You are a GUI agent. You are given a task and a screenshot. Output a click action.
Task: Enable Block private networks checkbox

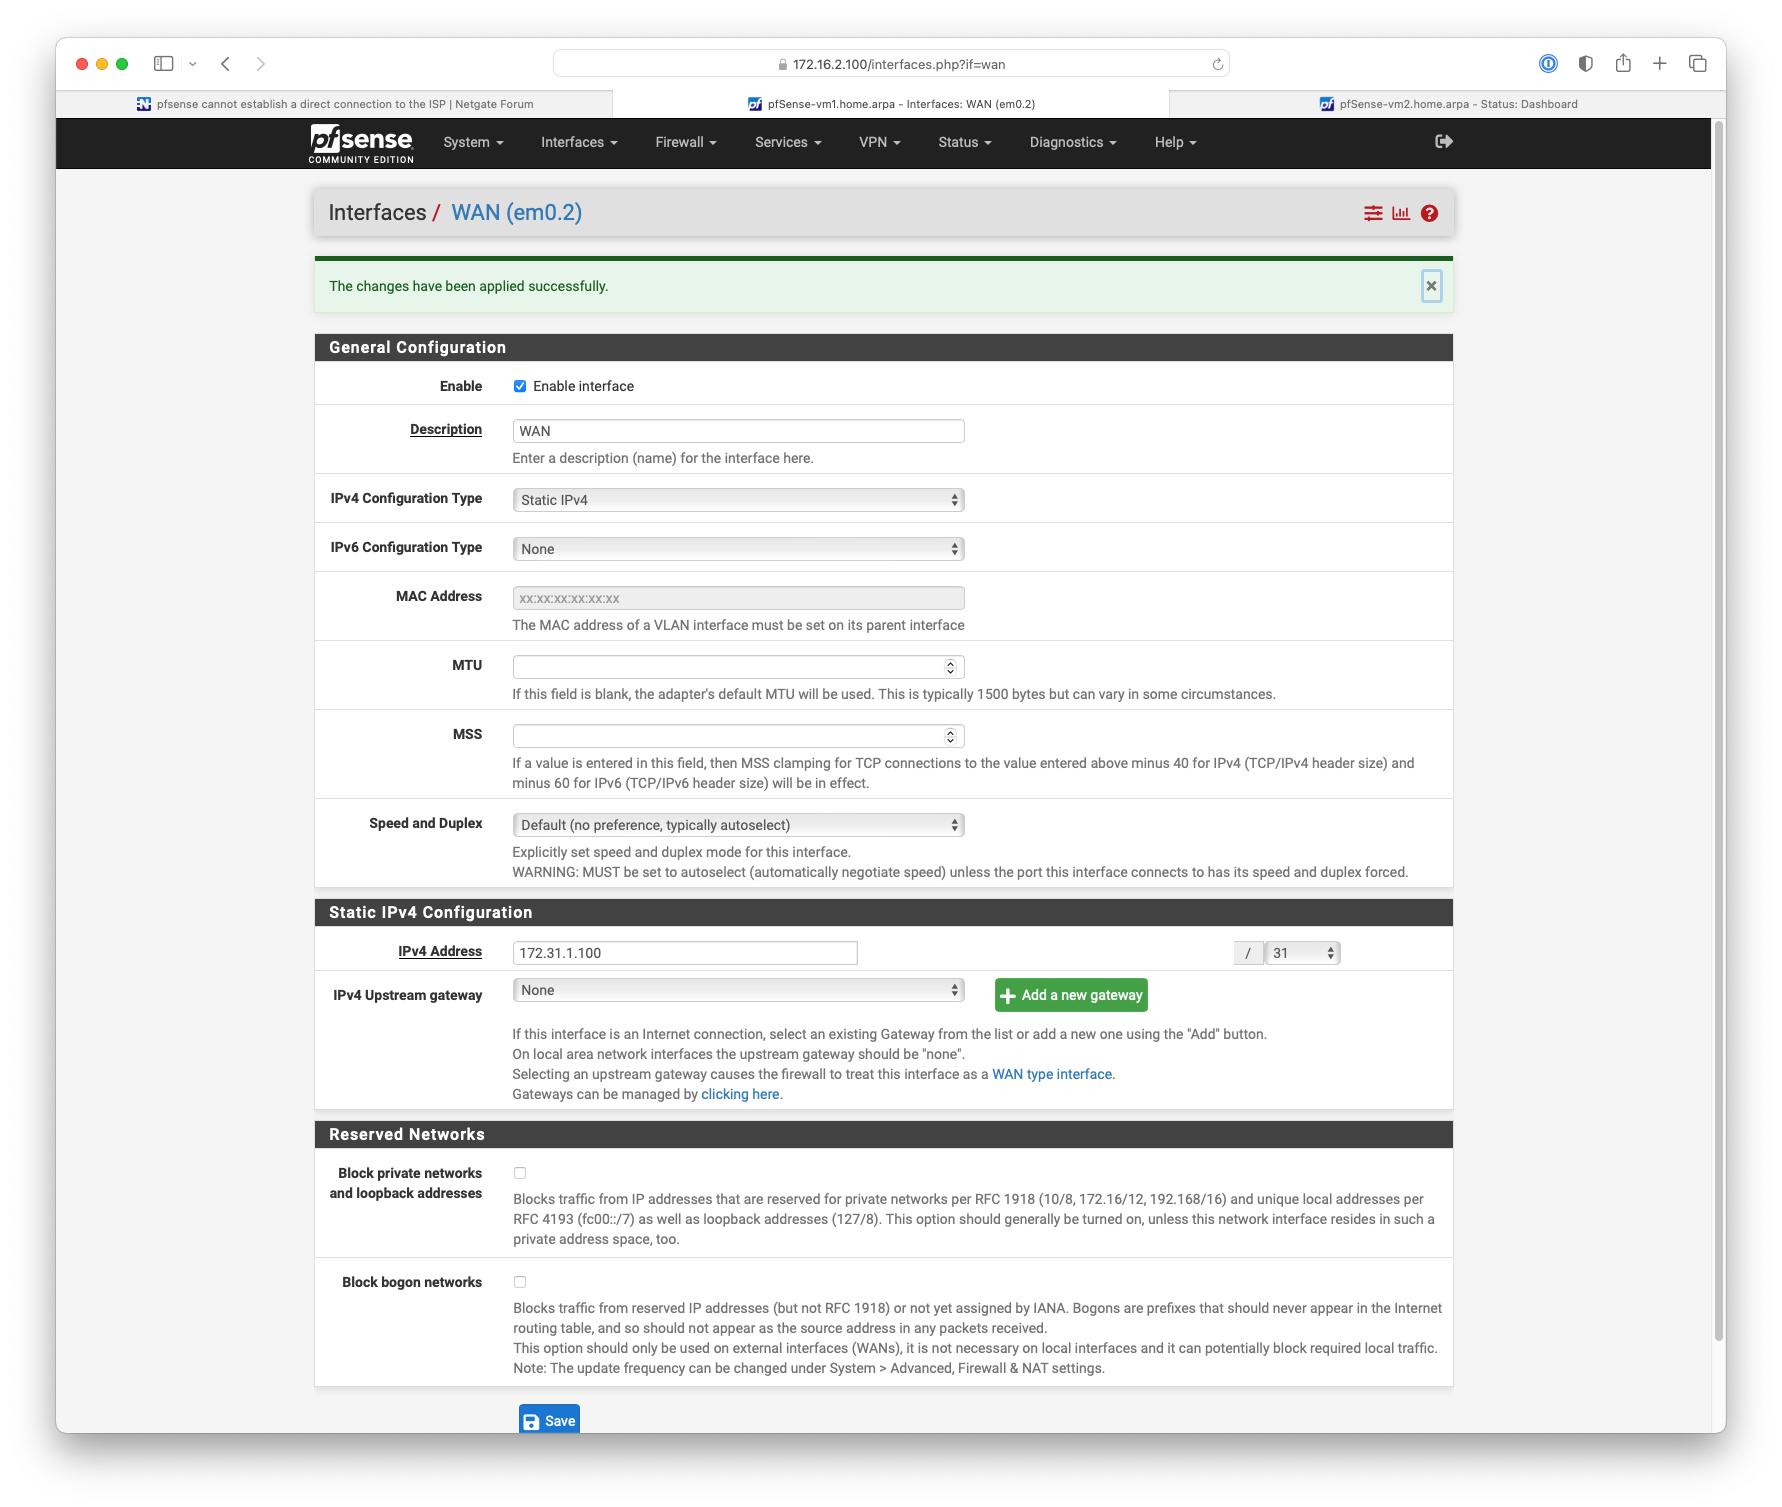(520, 1173)
